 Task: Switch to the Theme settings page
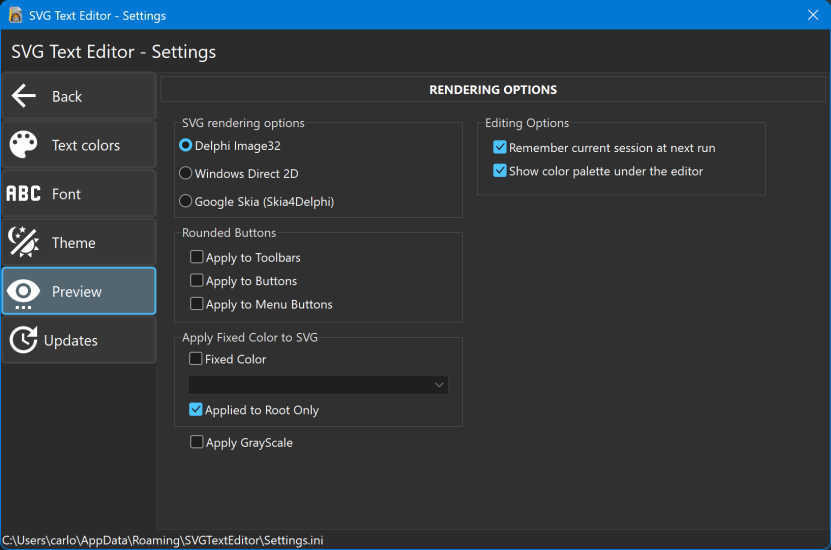[79, 242]
